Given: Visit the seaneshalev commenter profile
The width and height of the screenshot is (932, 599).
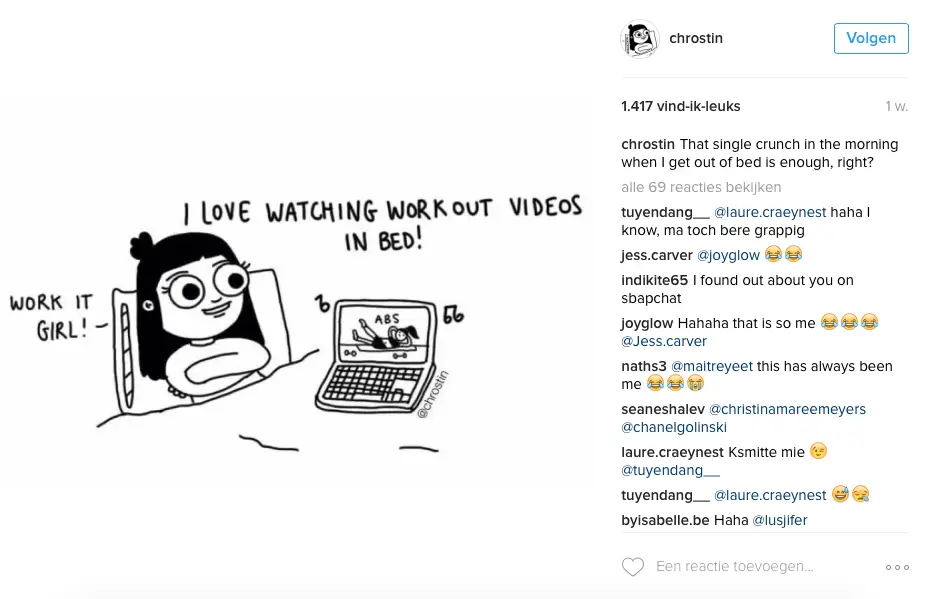Looking at the screenshot, I should tap(663, 409).
